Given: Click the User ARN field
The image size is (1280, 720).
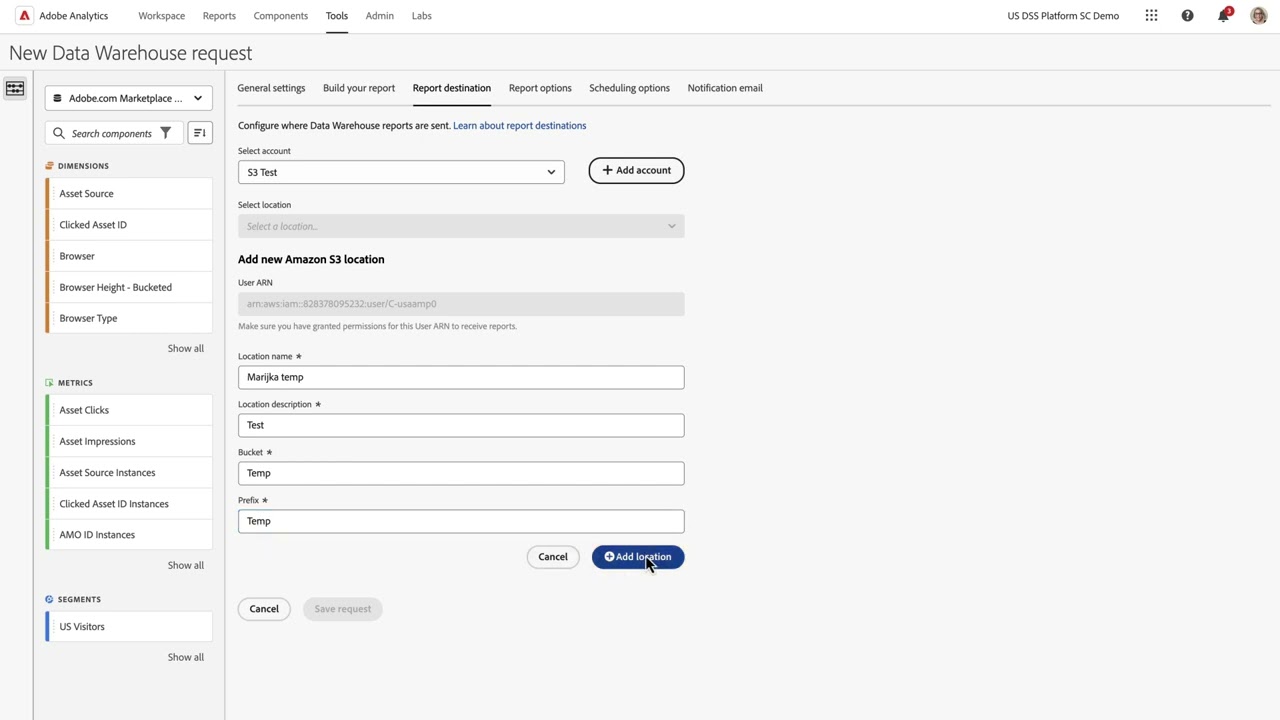Looking at the screenshot, I should [461, 304].
